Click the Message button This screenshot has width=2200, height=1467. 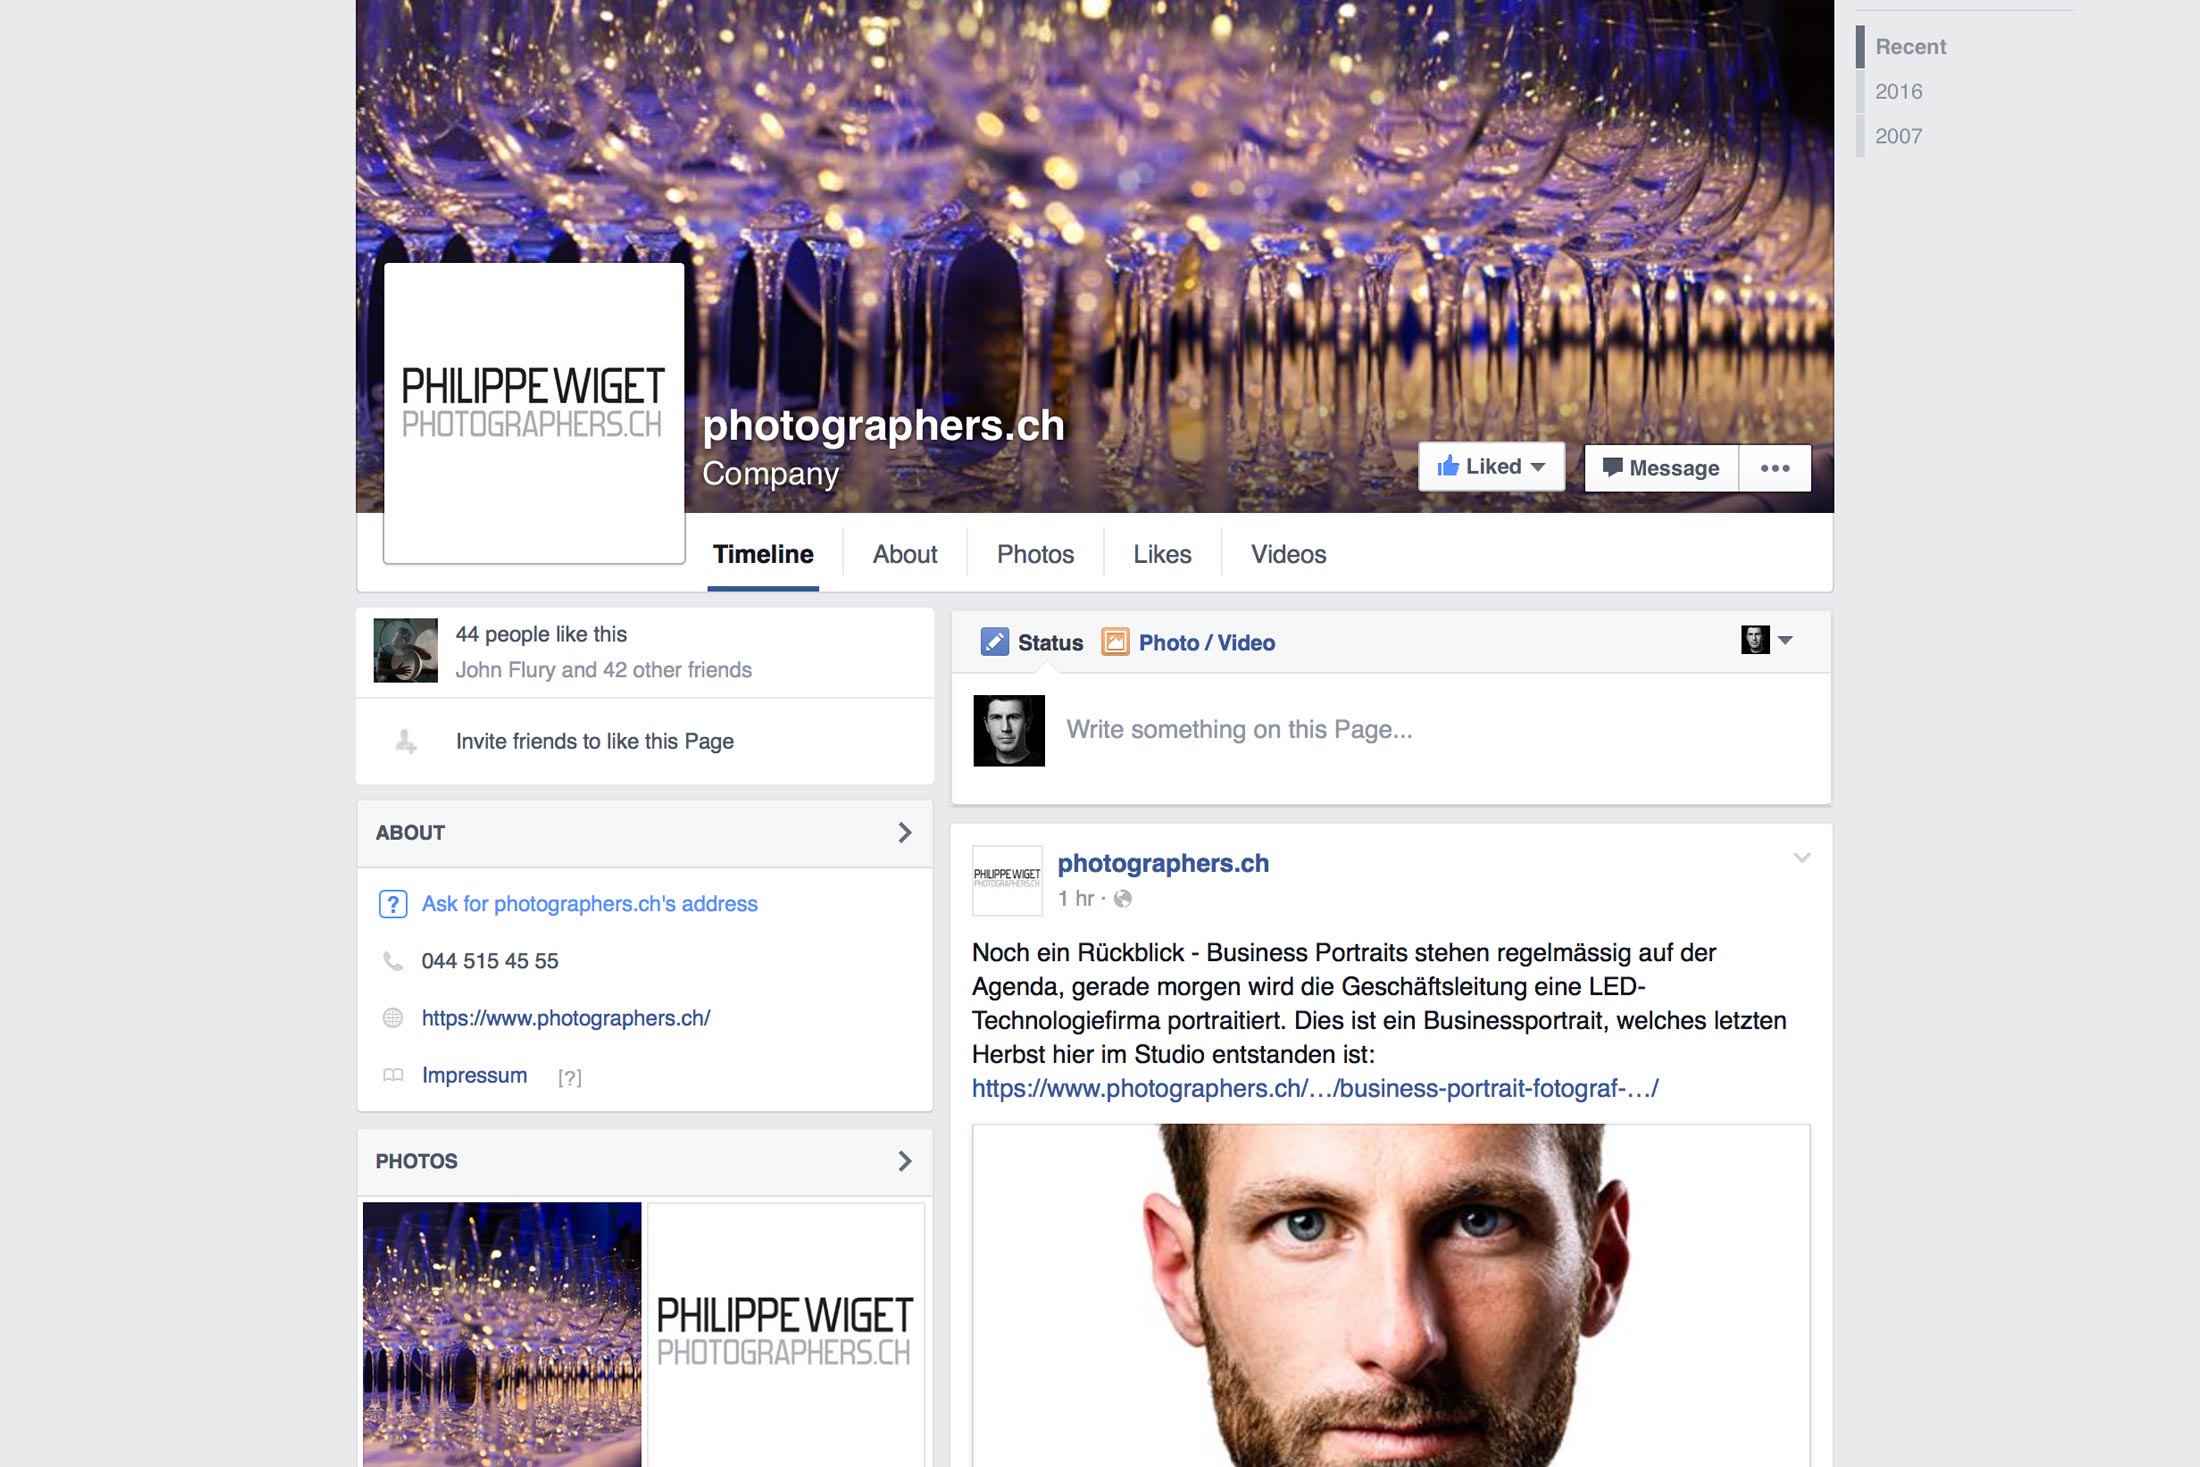[x=1661, y=468]
